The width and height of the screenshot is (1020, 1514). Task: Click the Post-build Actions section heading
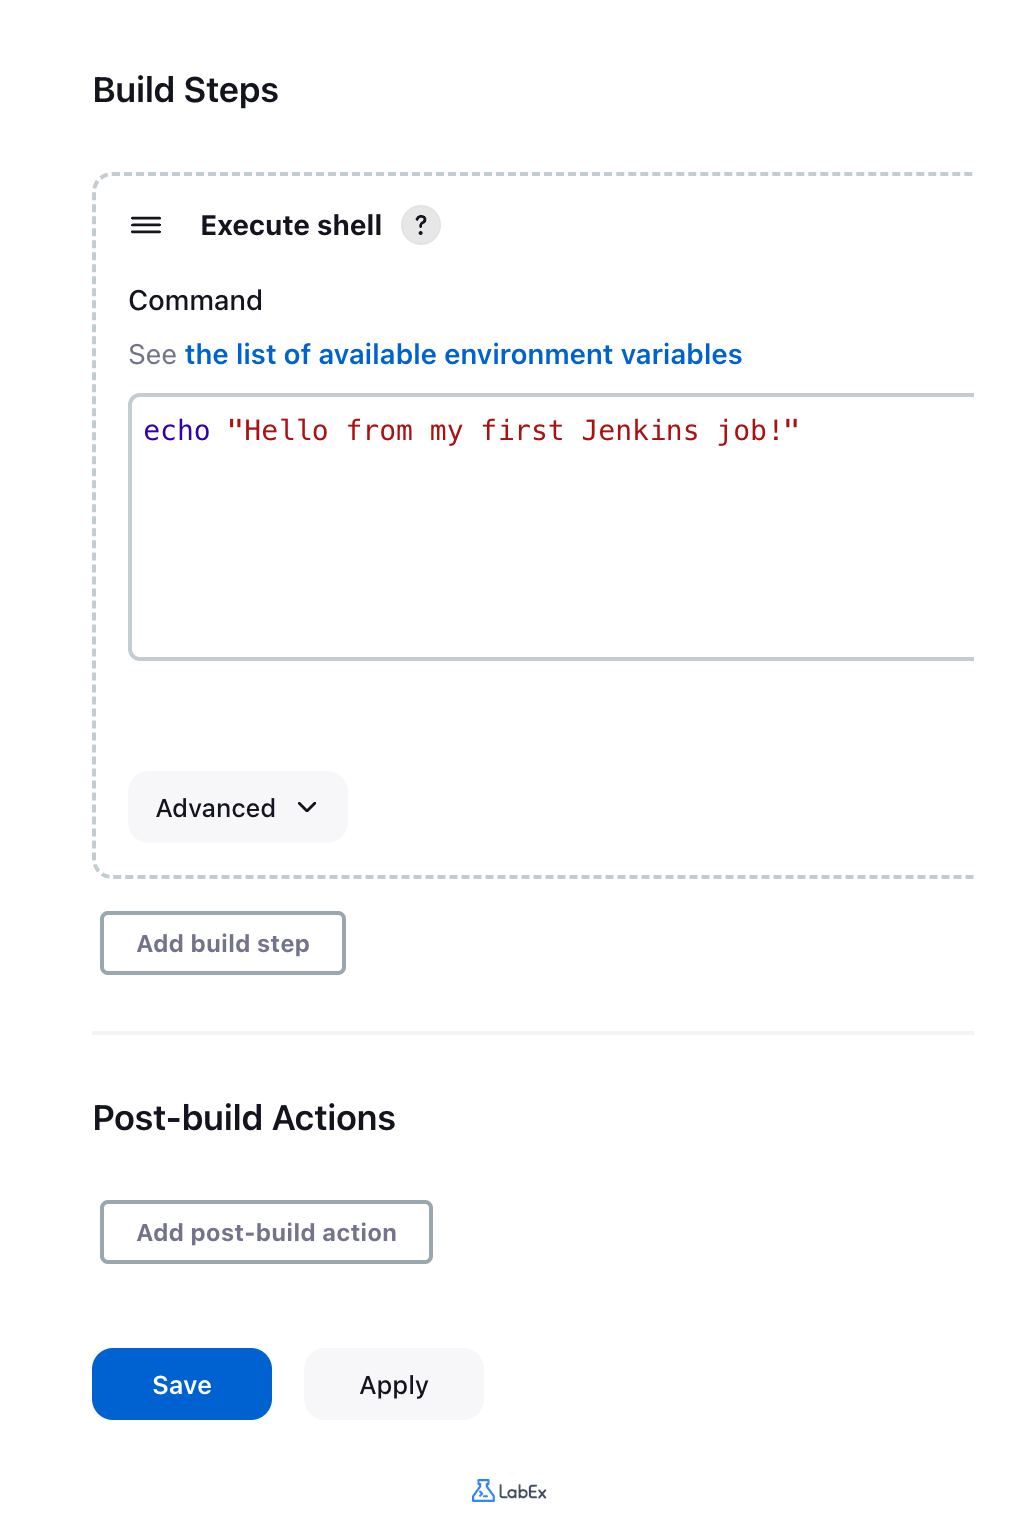[244, 1118]
